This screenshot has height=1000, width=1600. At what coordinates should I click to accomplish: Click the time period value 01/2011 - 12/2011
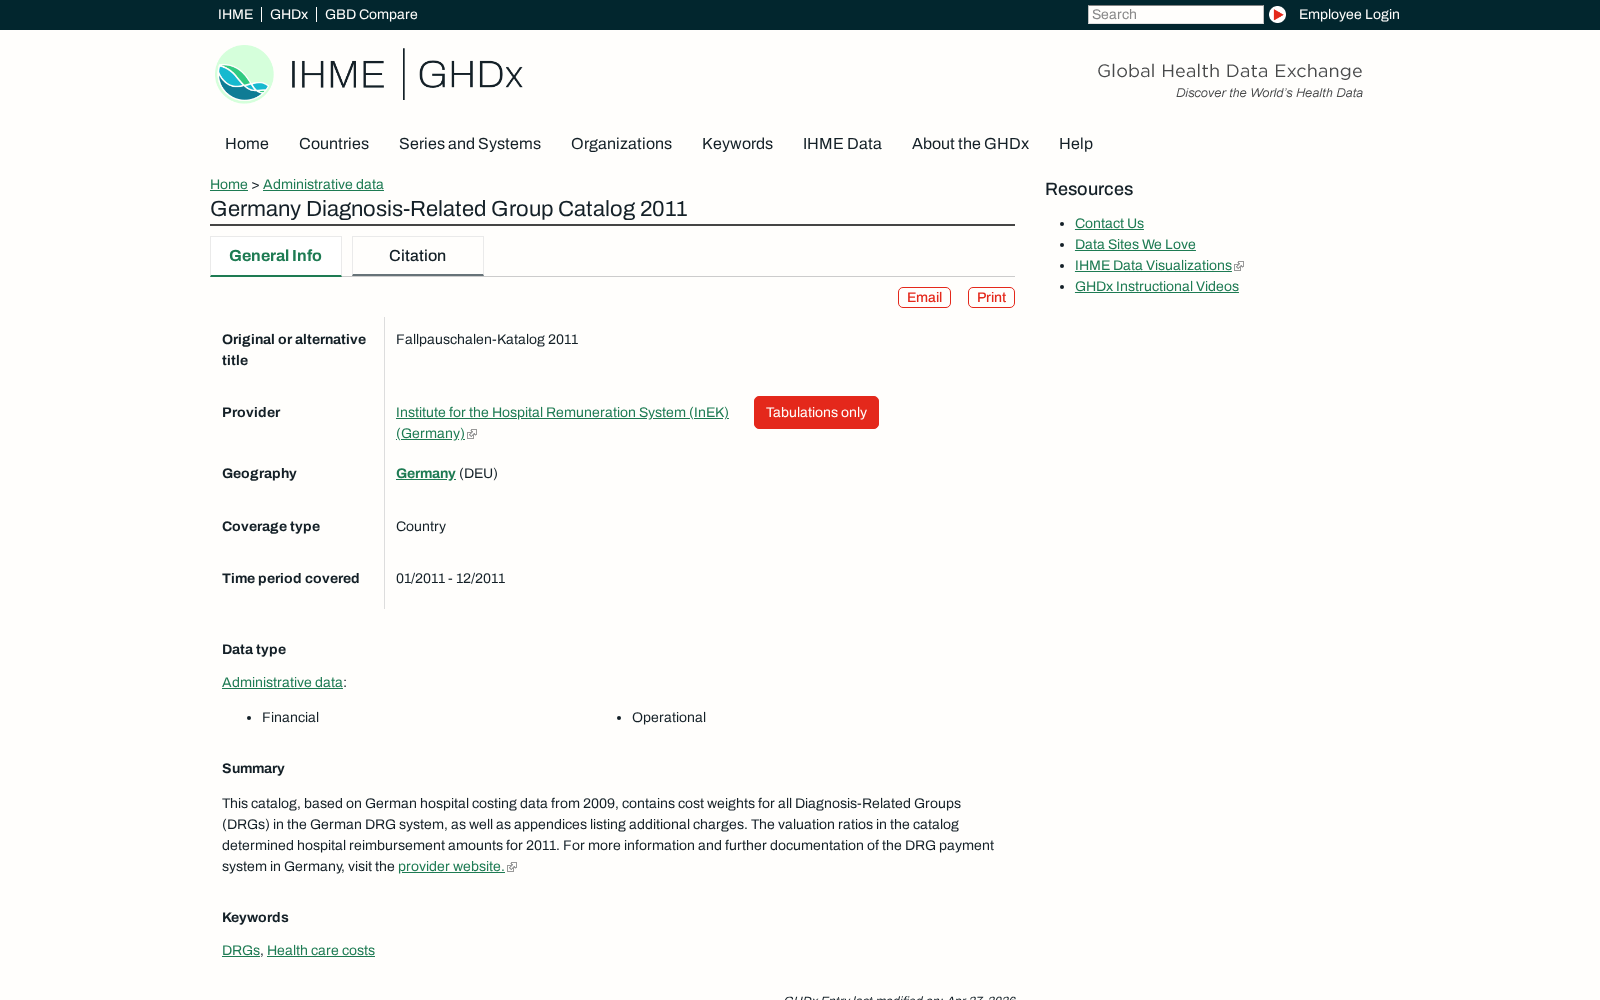point(451,578)
